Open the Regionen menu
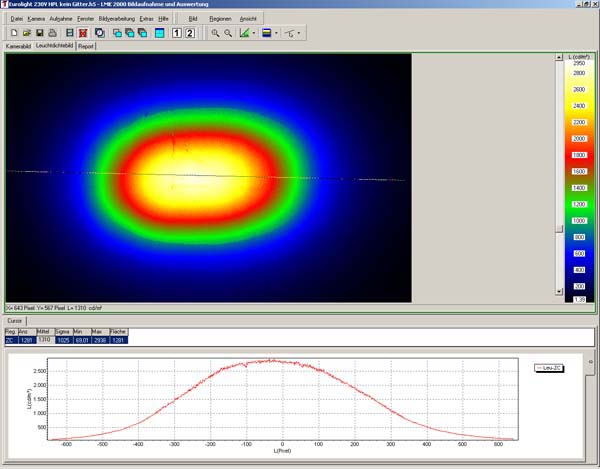 pyautogui.click(x=221, y=19)
